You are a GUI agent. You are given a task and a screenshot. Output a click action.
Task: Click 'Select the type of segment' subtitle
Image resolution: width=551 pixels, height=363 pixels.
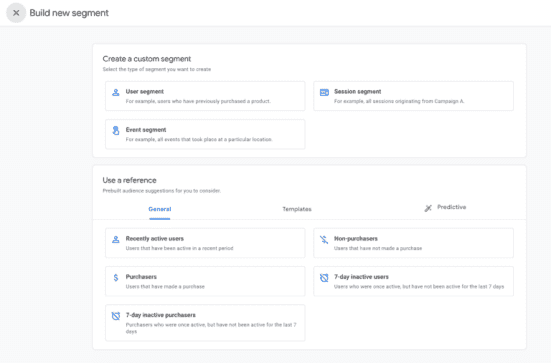coord(157,69)
